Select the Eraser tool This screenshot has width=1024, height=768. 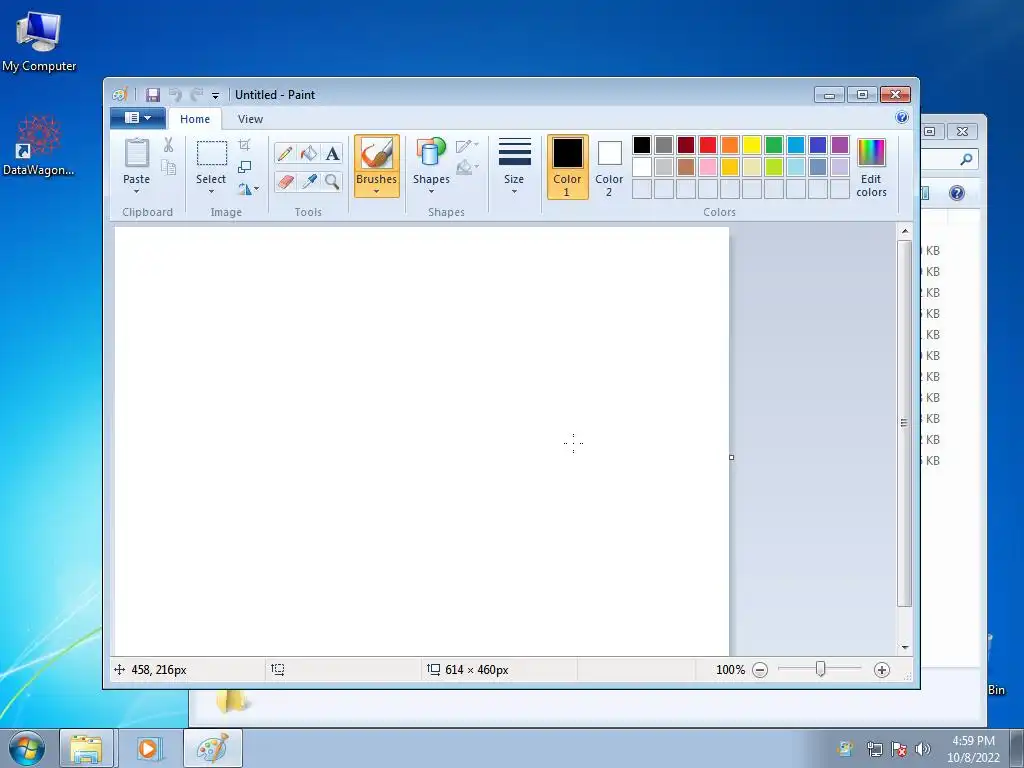(x=285, y=182)
